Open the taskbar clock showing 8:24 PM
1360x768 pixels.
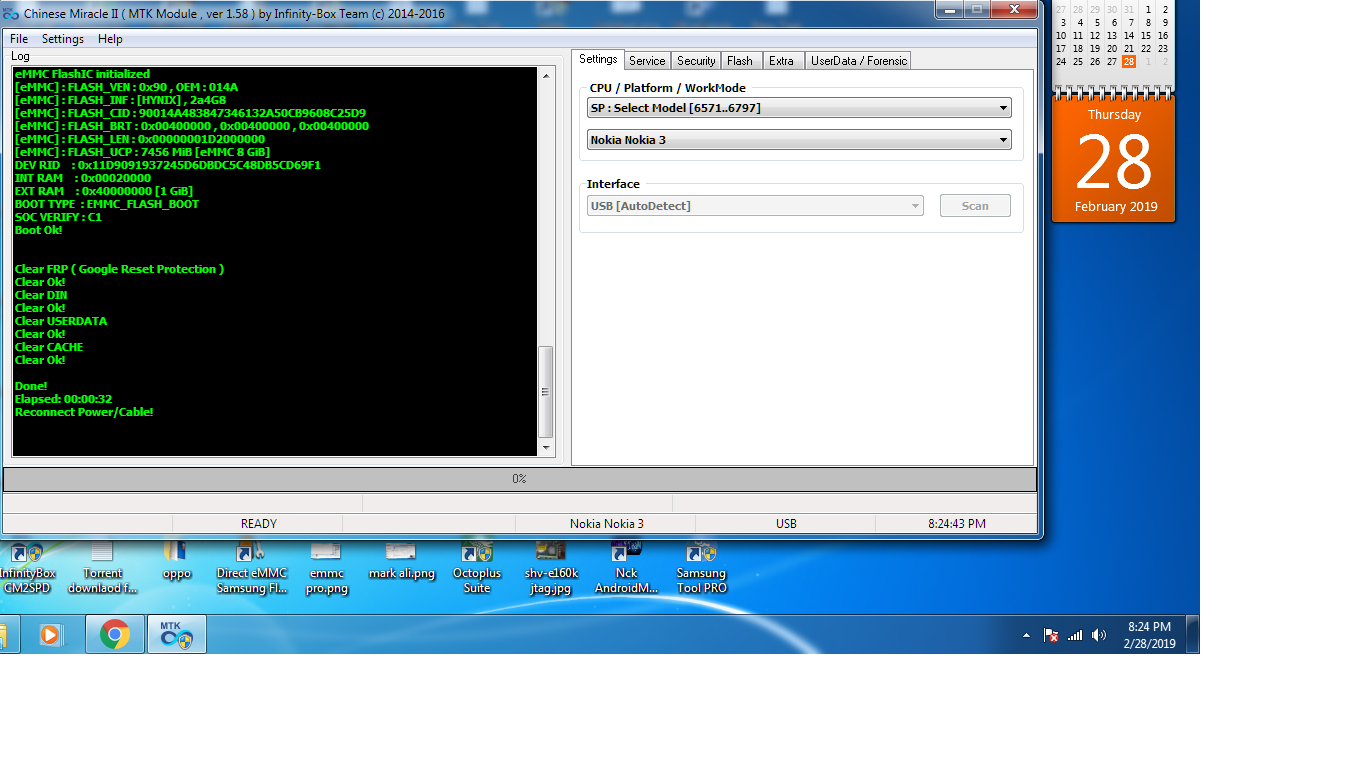tap(1148, 635)
